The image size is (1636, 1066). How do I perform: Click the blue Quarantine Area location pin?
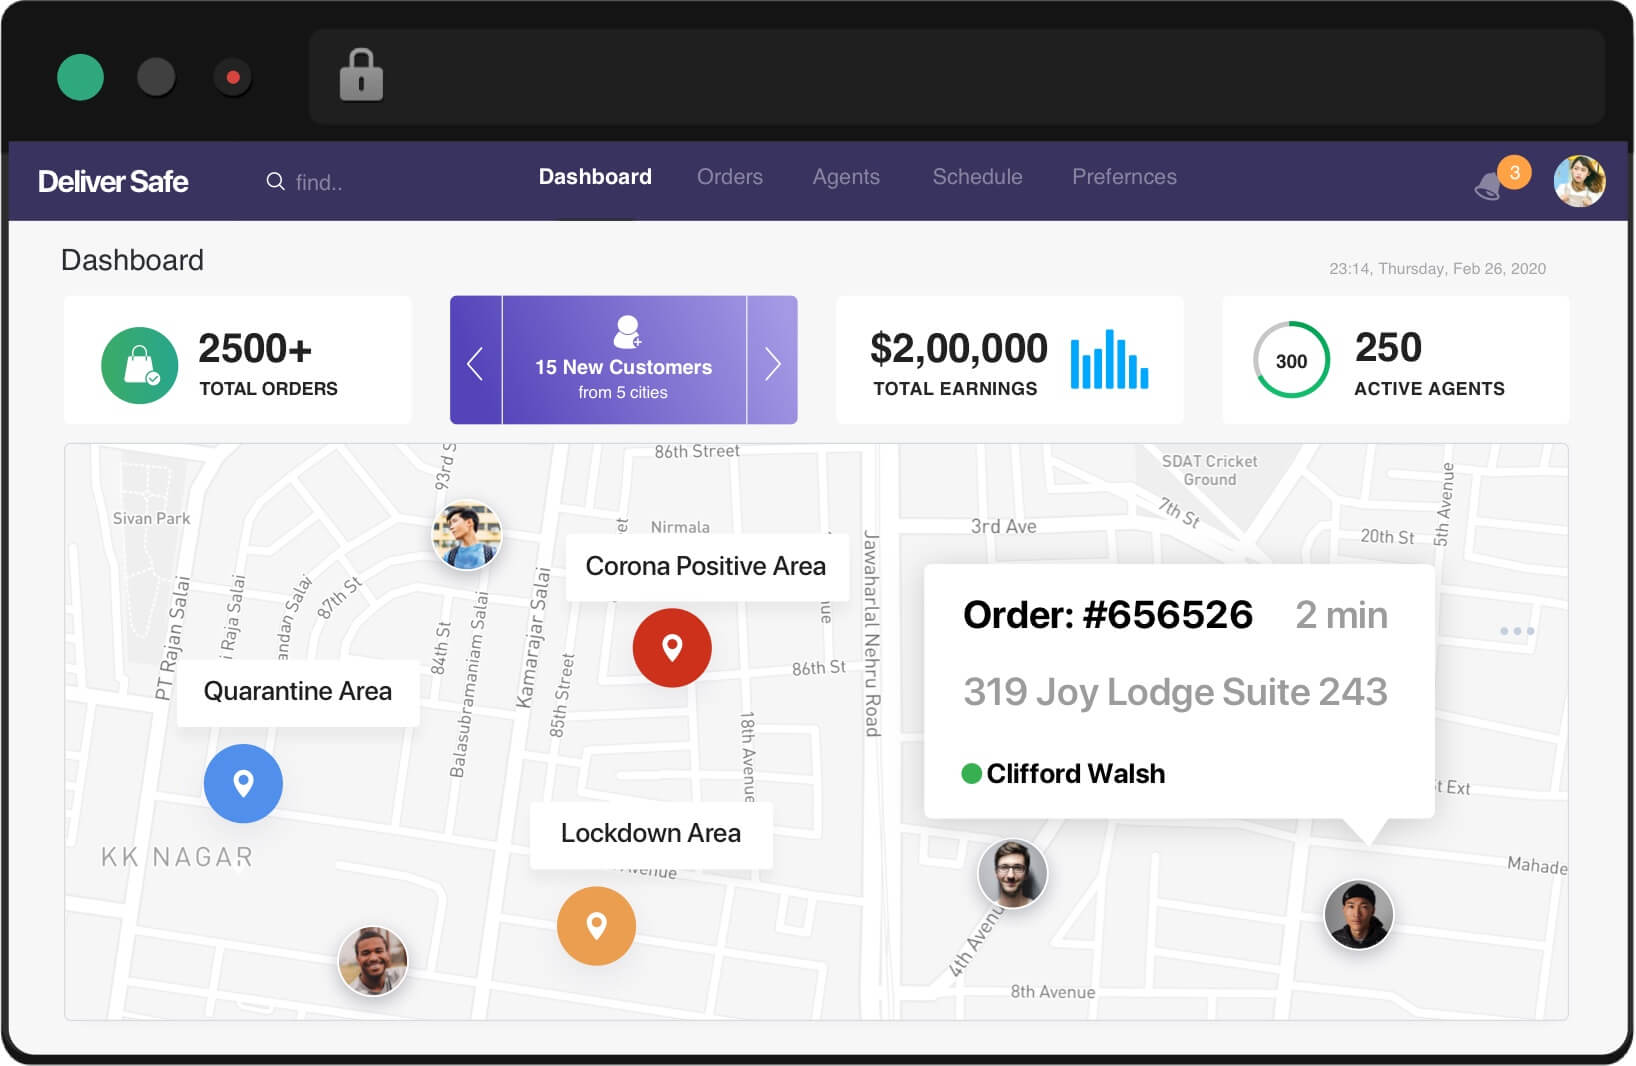tap(243, 783)
